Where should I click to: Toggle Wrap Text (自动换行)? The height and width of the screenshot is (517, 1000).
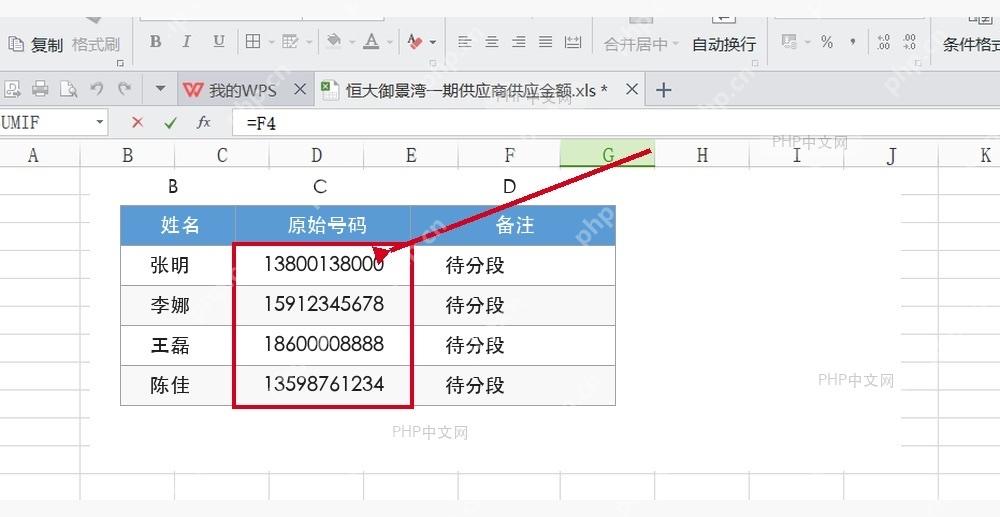pos(724,44)
